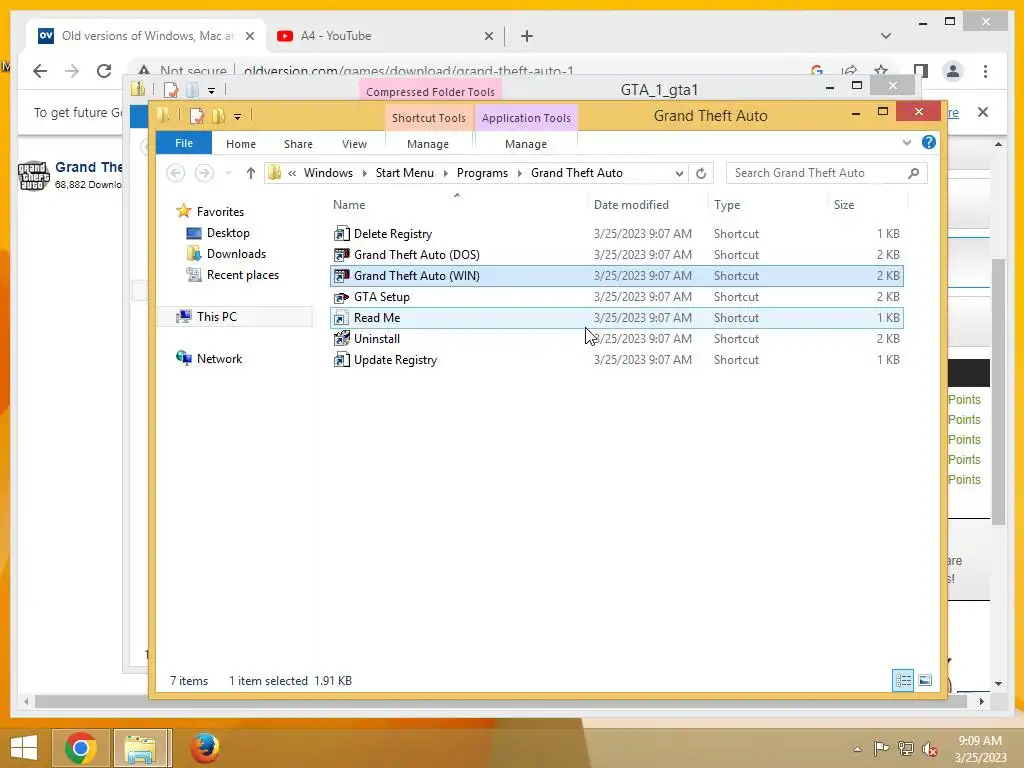Image resolution: width=1024 pixels, height=768 pixels.
Task: Go up one folder level arrow
Action: point(251,173)
